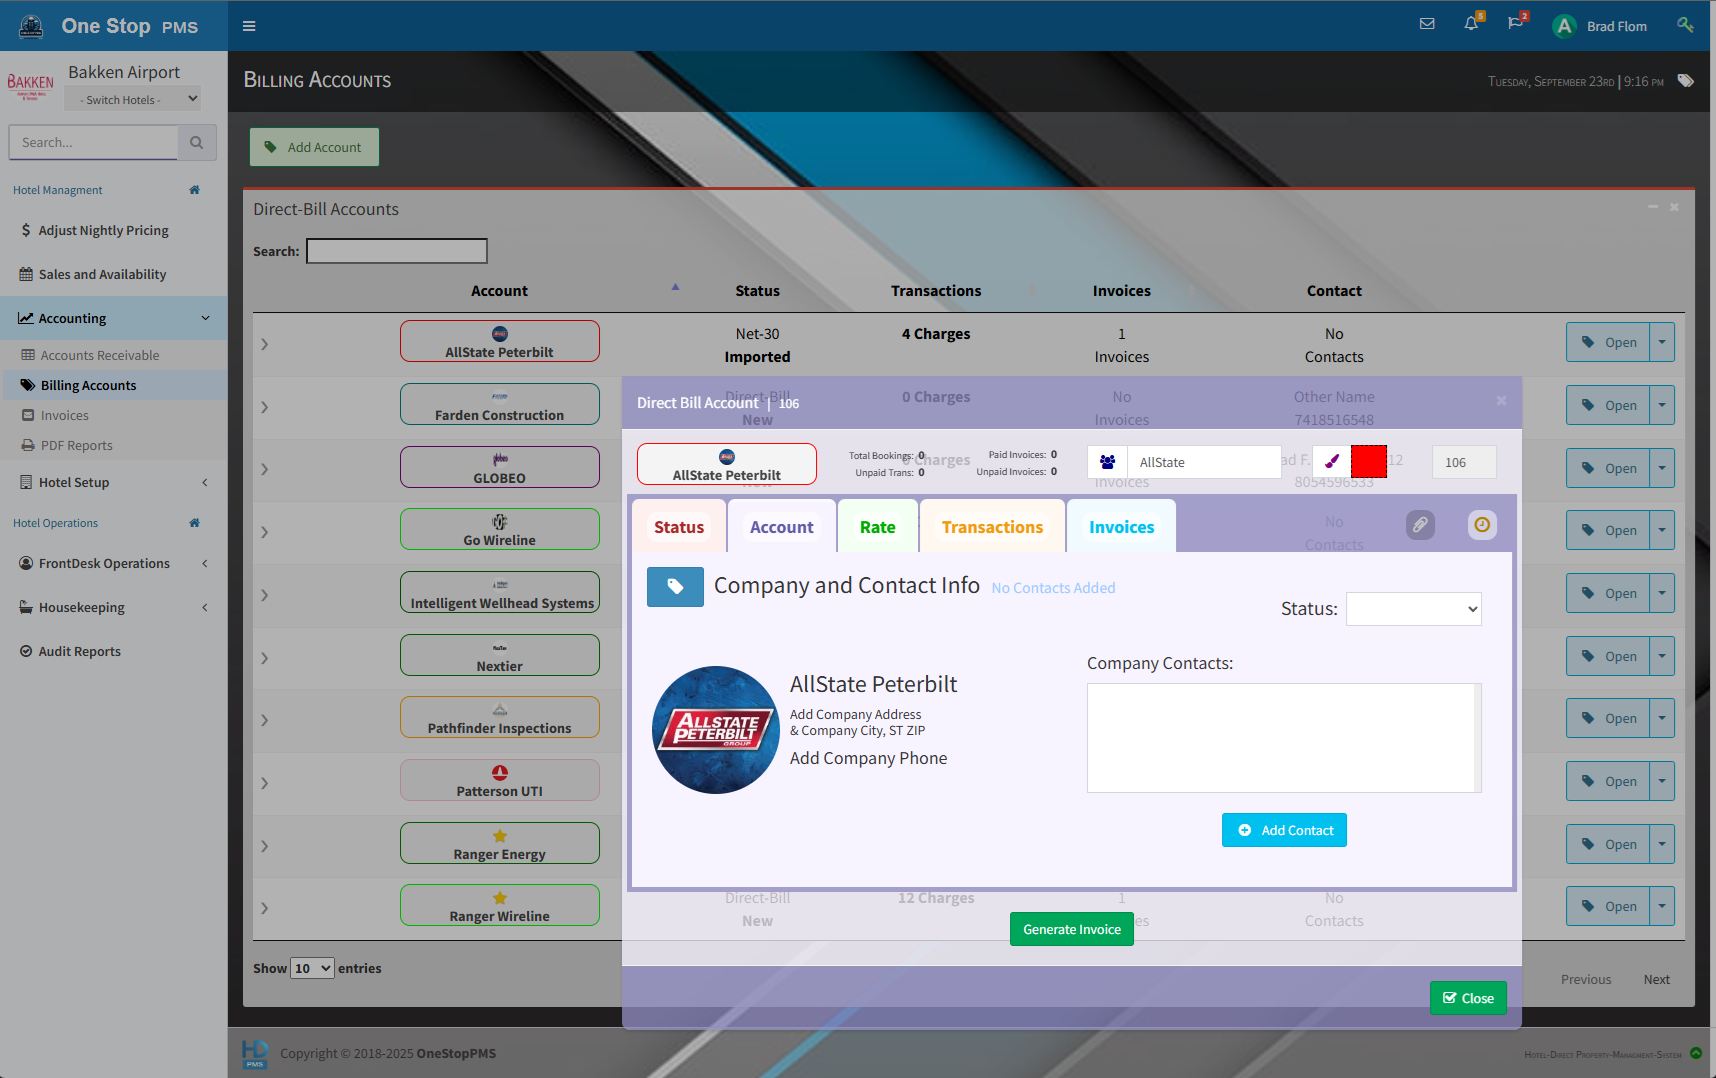
Task: Change the Show entries count dropdown
Action: 312,968
